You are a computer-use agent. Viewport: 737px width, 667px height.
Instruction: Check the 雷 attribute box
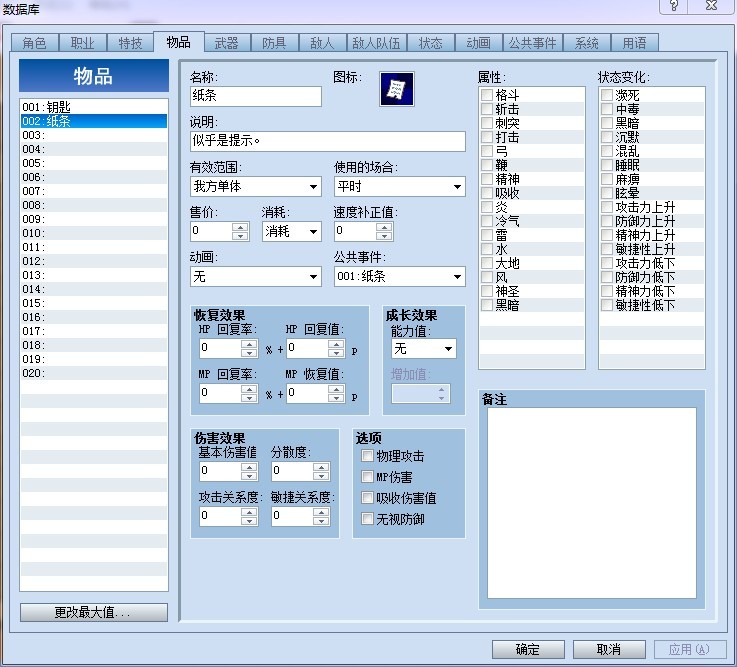click(487, 235)
